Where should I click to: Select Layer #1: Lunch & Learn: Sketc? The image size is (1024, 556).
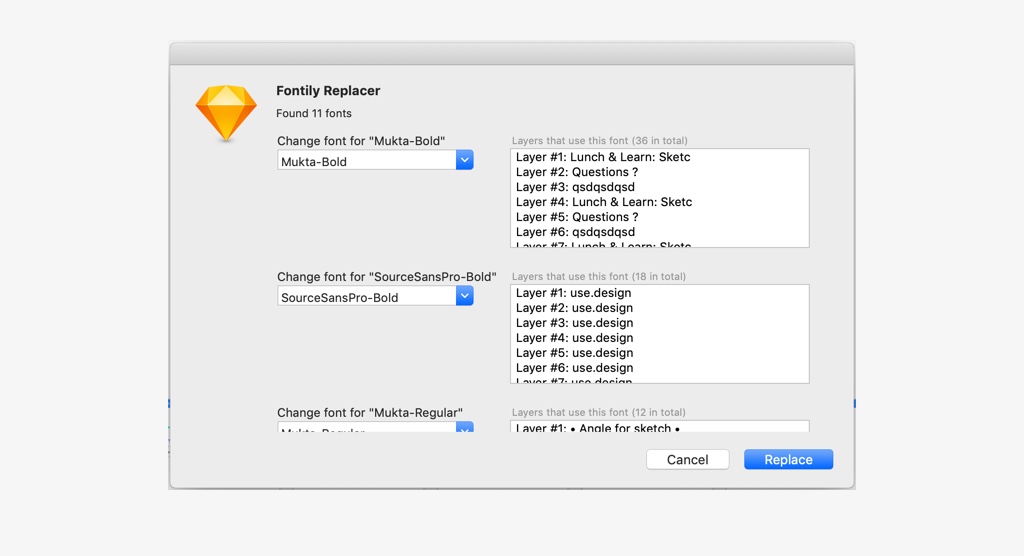pyautogui.click(x=660, y=157)
